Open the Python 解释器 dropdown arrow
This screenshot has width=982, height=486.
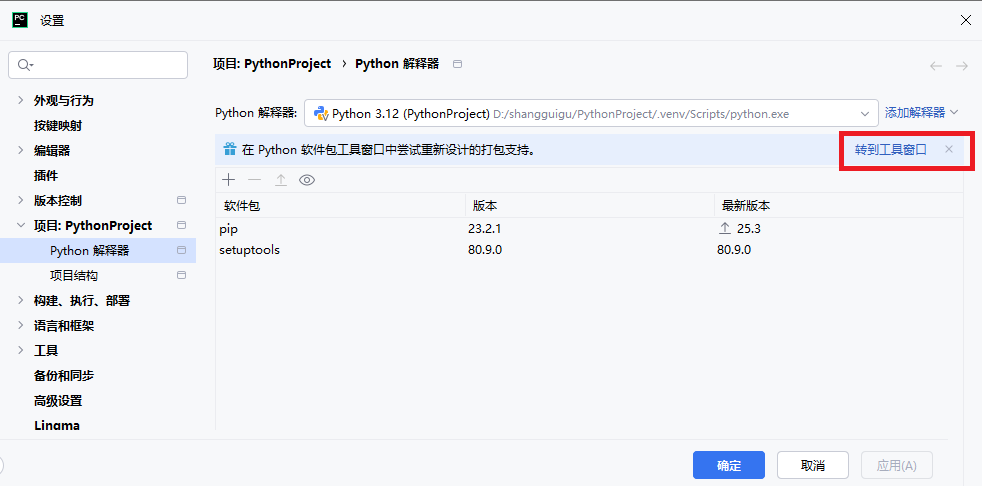point(866,114)
